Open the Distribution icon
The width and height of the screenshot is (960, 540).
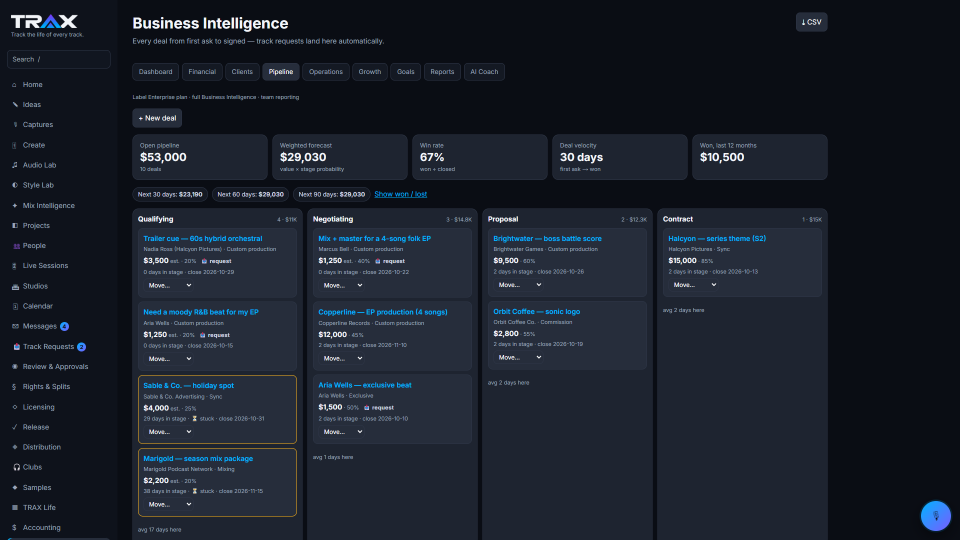pos(15,447)
